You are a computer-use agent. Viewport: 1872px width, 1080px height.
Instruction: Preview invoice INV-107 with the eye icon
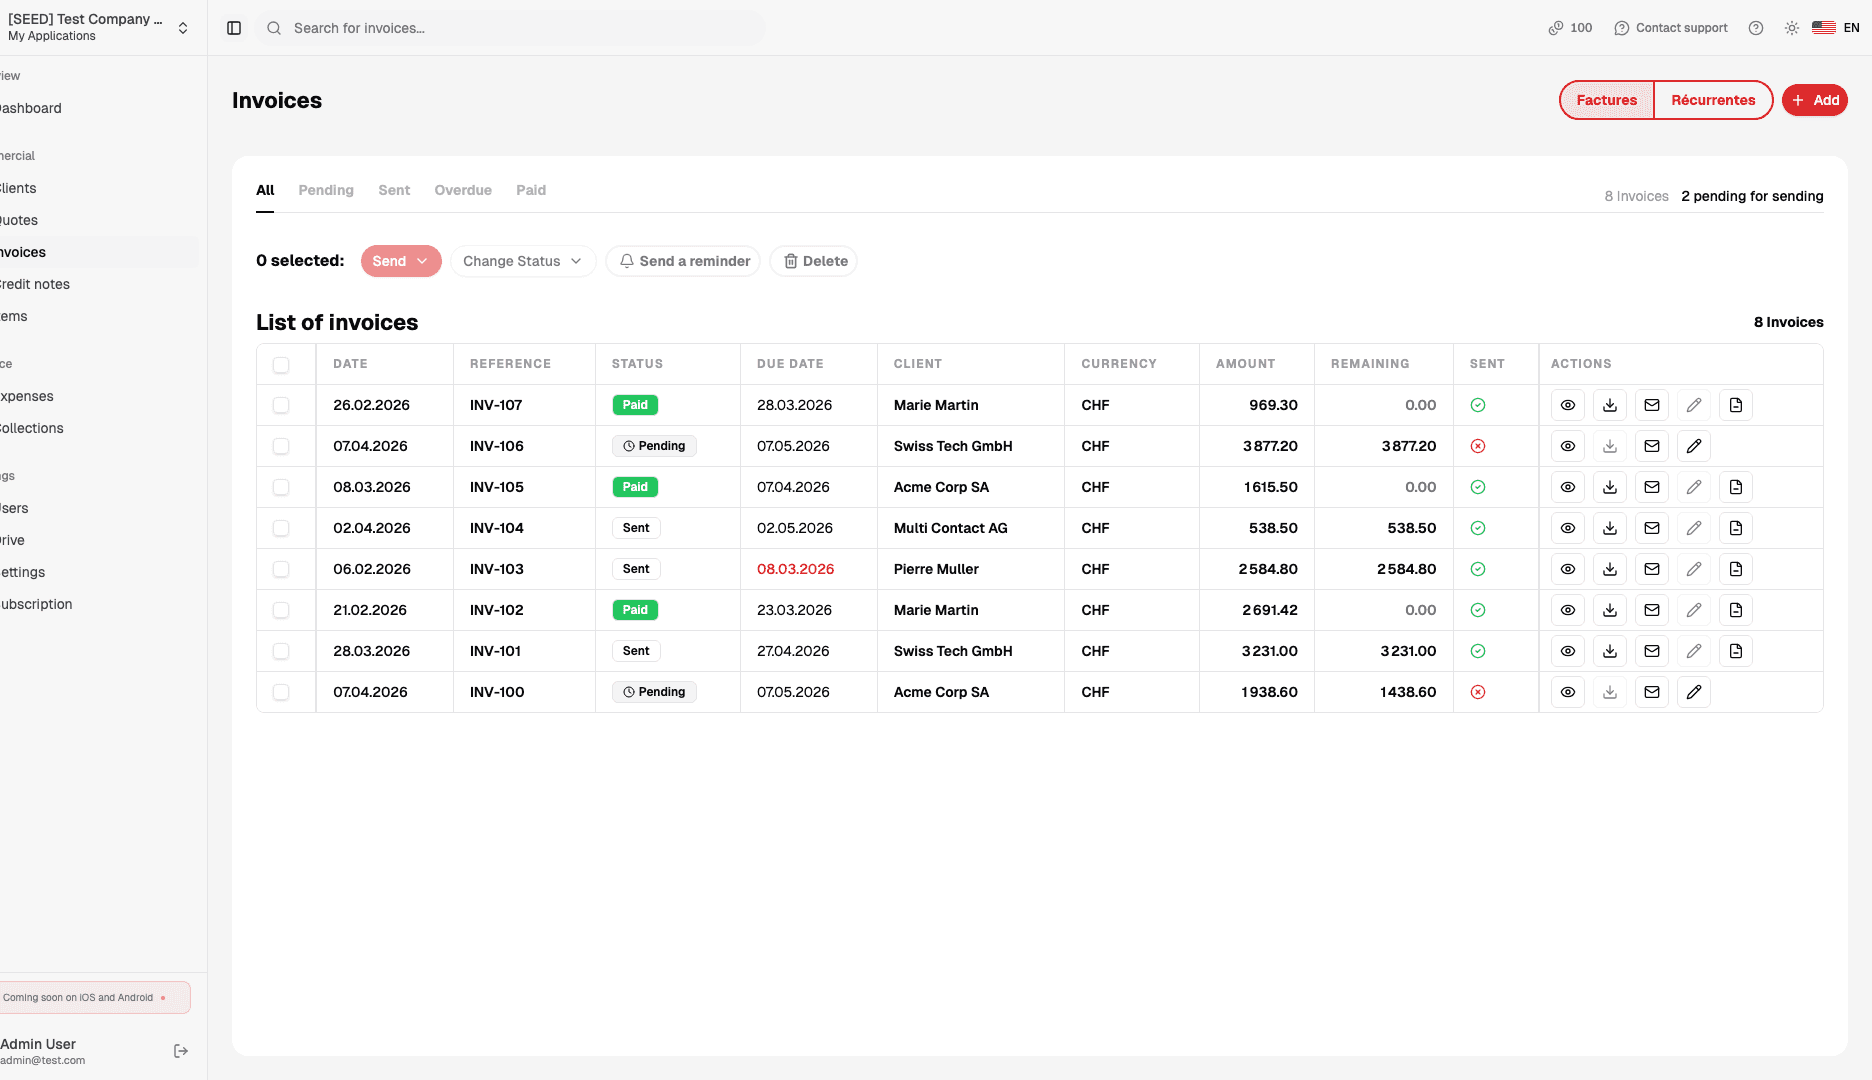pyautogui.click(x=1567, y=405)
